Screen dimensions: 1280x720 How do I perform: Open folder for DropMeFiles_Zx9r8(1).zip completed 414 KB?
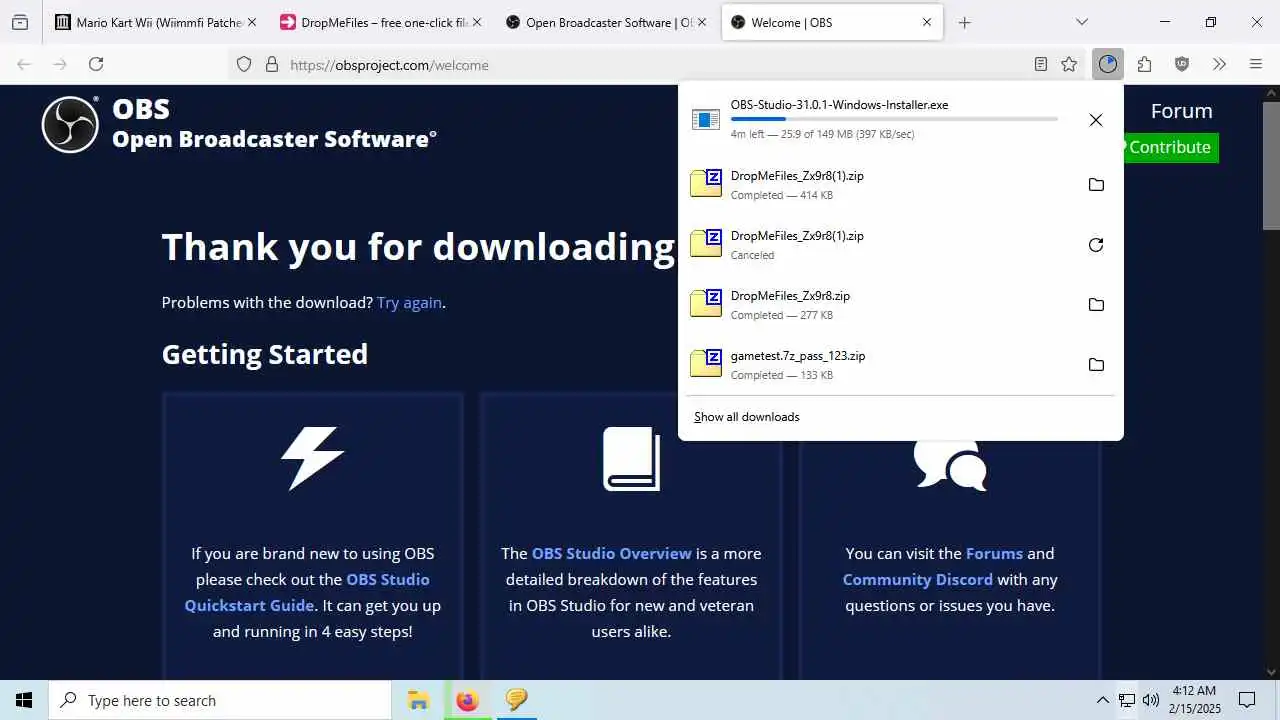[1096, 185]
